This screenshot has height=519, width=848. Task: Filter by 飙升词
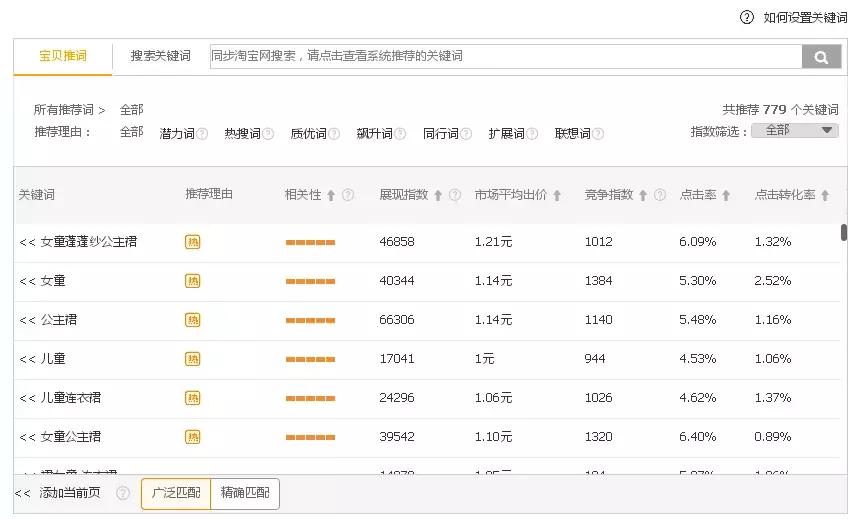[375, 134]
